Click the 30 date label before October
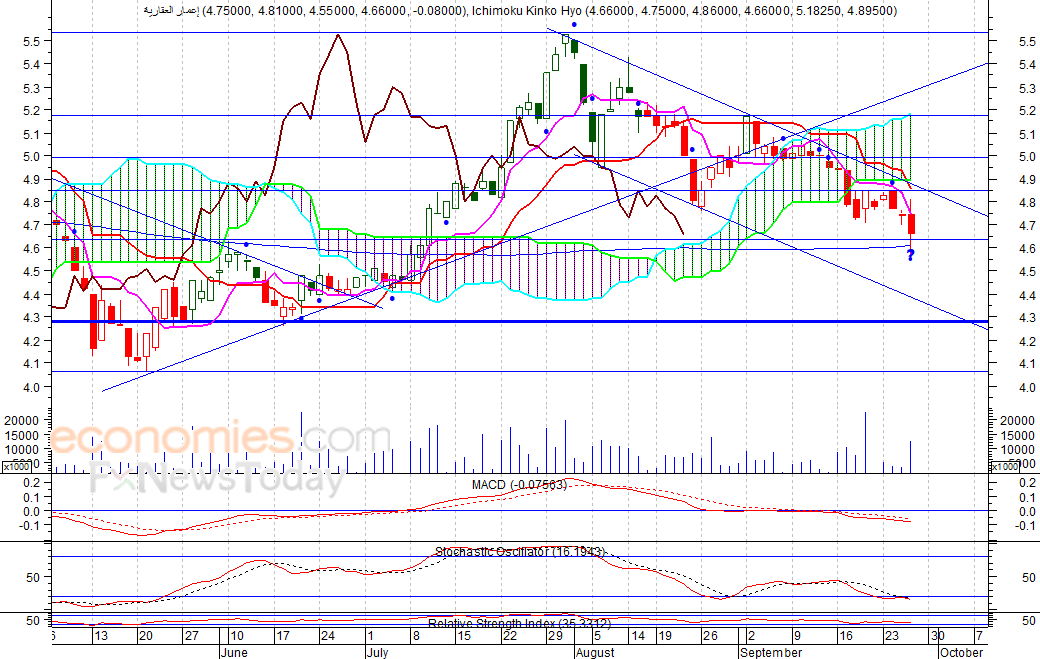 pyautogui.click(x=937, y=636)
